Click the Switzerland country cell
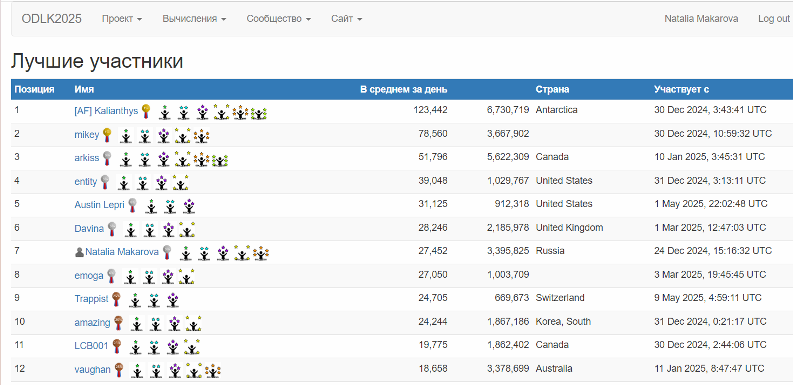The height and width of the screenshot is (385, 793). click(560, 298)
